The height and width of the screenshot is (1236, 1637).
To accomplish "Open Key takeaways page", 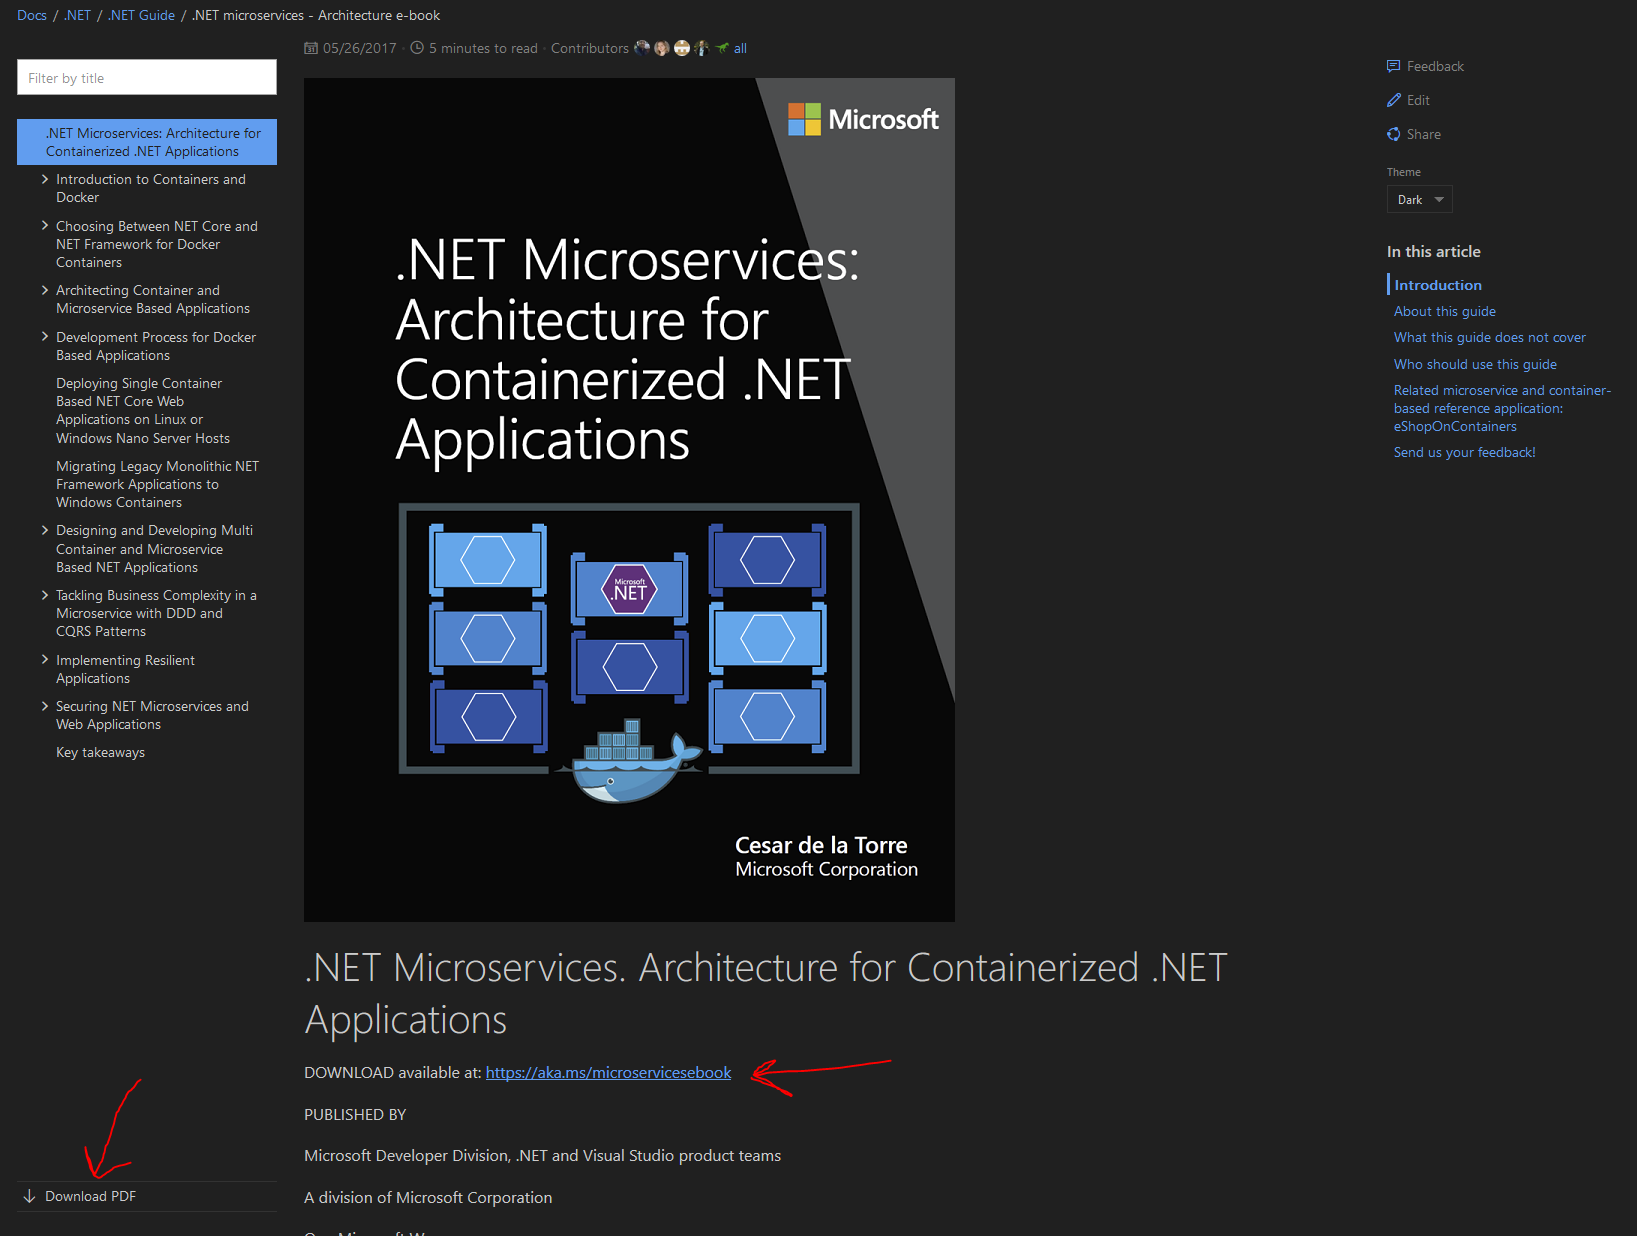I will (100, 752).
